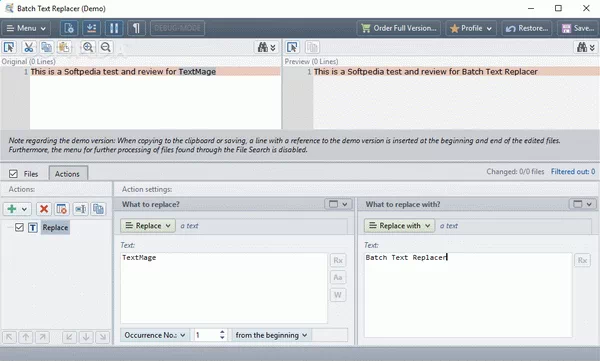
Task: Click Order Full Version button
Action: [x=399, y=28]
